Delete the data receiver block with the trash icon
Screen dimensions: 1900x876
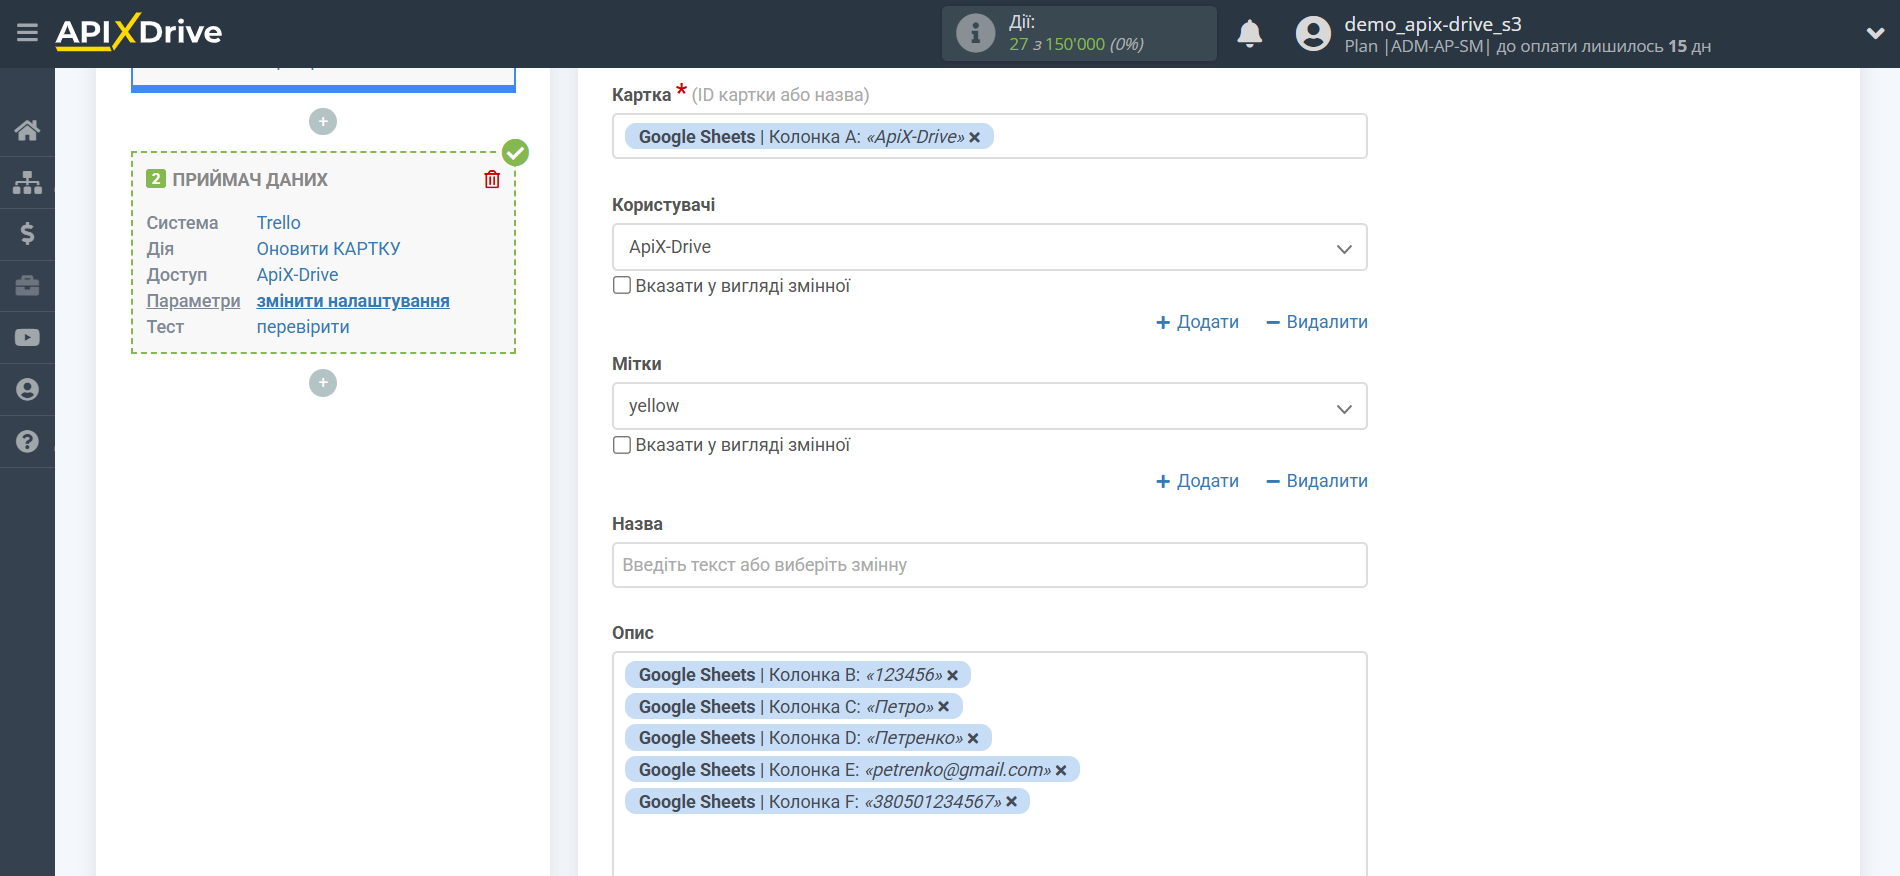[x=492, y=179]
